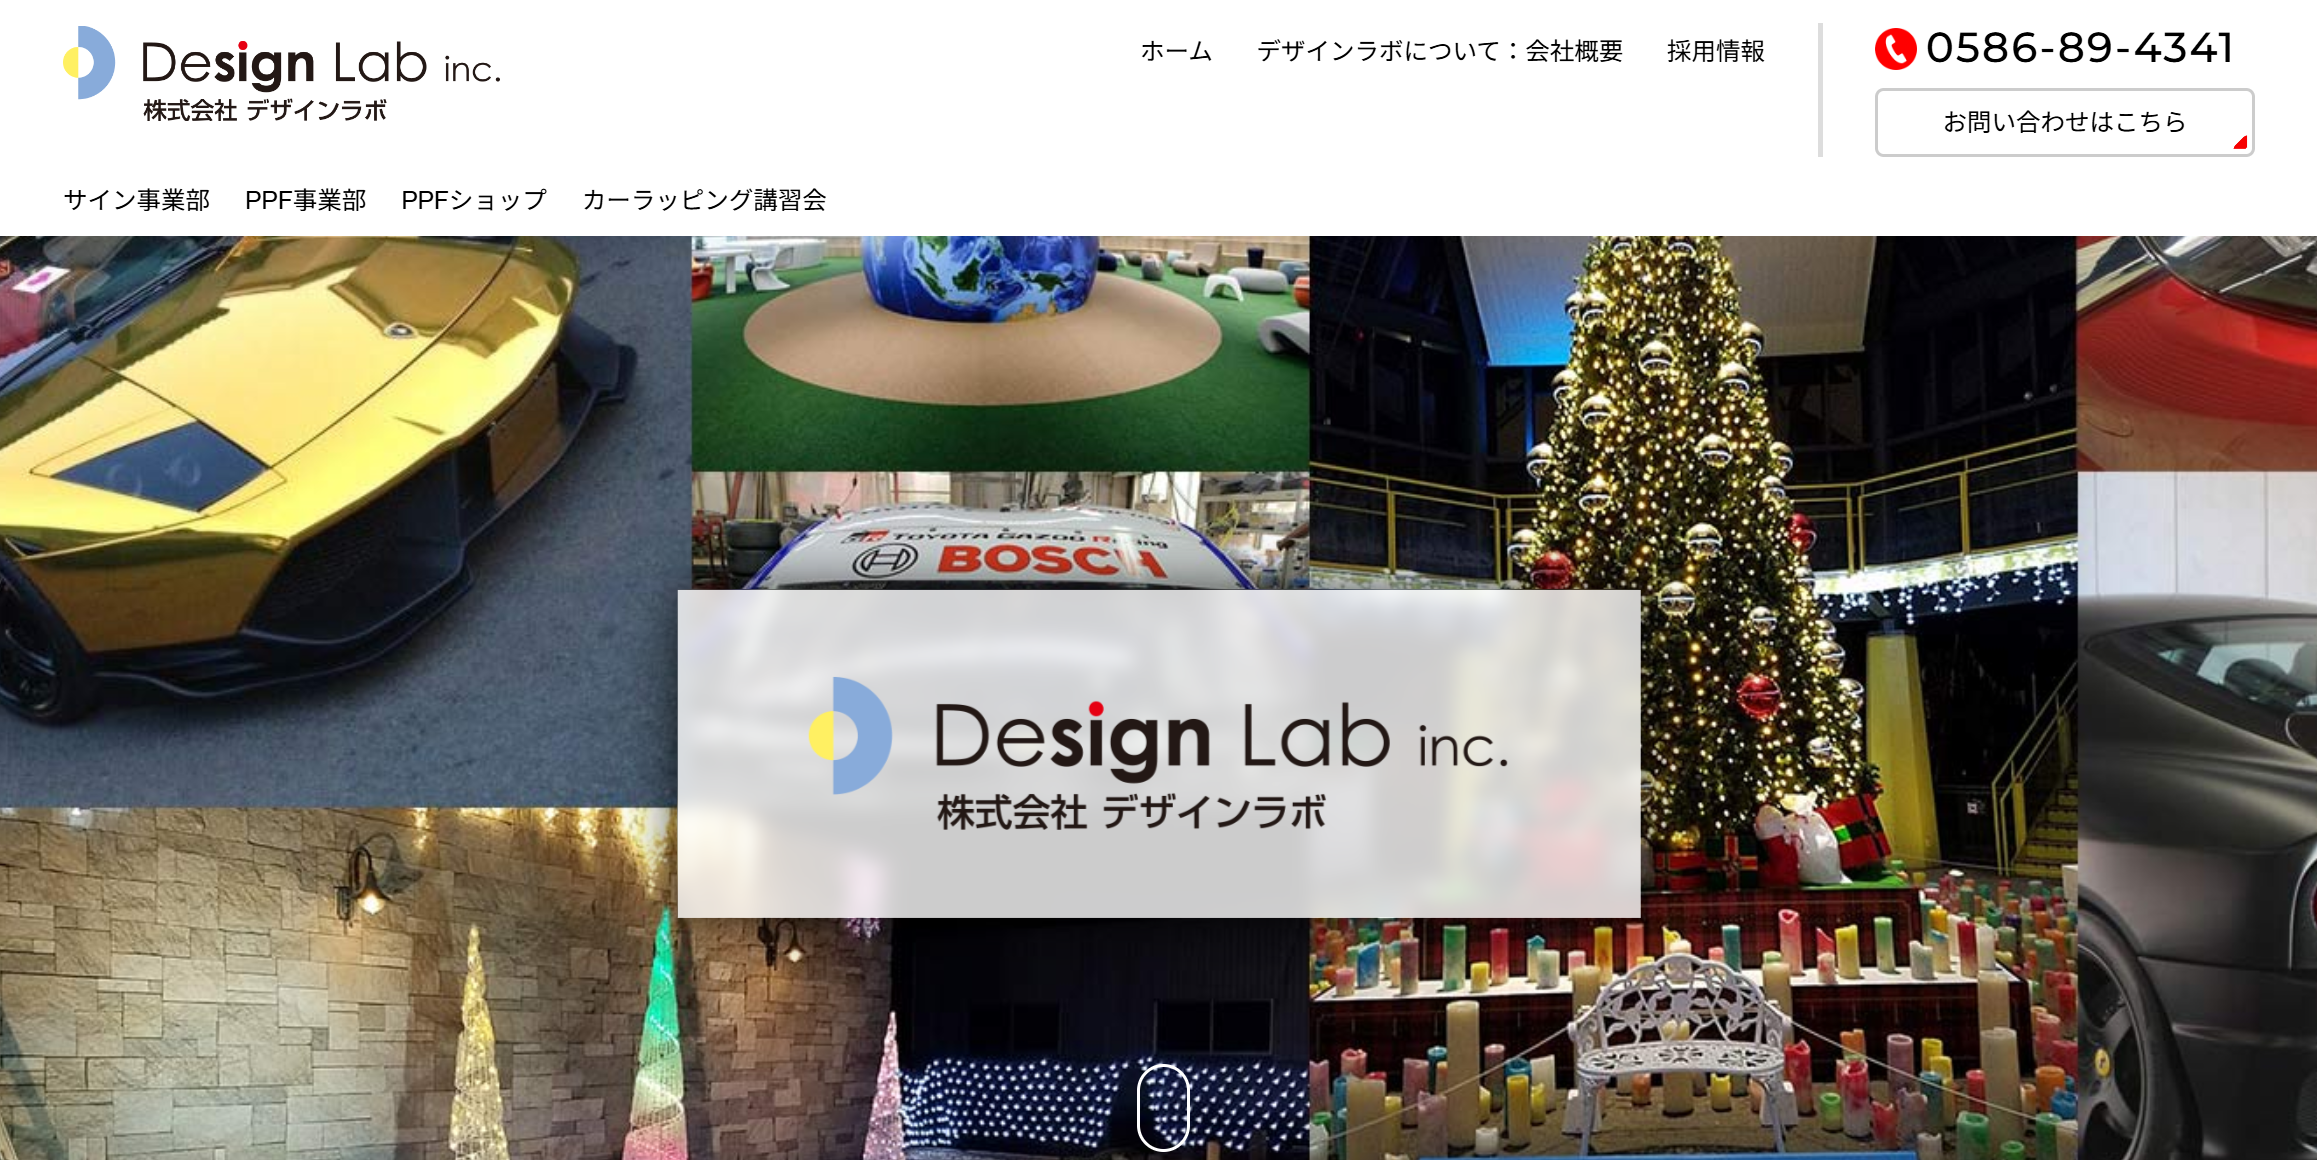This screenshot has width=2317, height=1160.
Task: Open デザインラボについて：会社概要 page
Action: pyautogui.click(x=1440, y=51)
